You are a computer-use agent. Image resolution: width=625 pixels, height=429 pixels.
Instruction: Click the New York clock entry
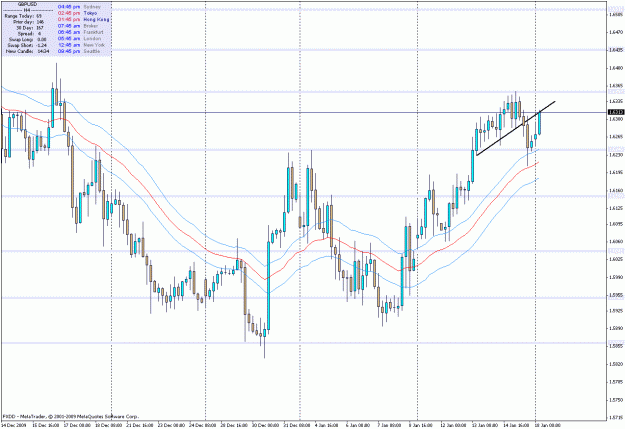[x=81, y=45]
